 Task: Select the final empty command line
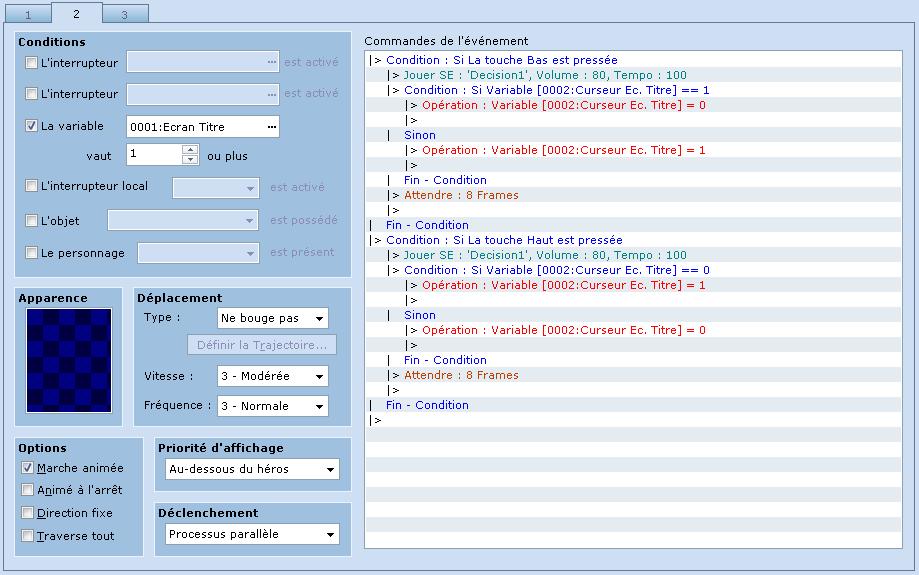click(634, 420)
